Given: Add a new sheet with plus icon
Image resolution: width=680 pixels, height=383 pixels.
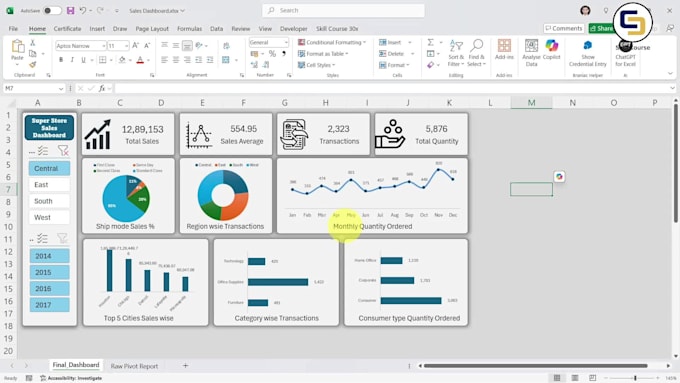Looking at the screenshot, I should click(185, 366).
